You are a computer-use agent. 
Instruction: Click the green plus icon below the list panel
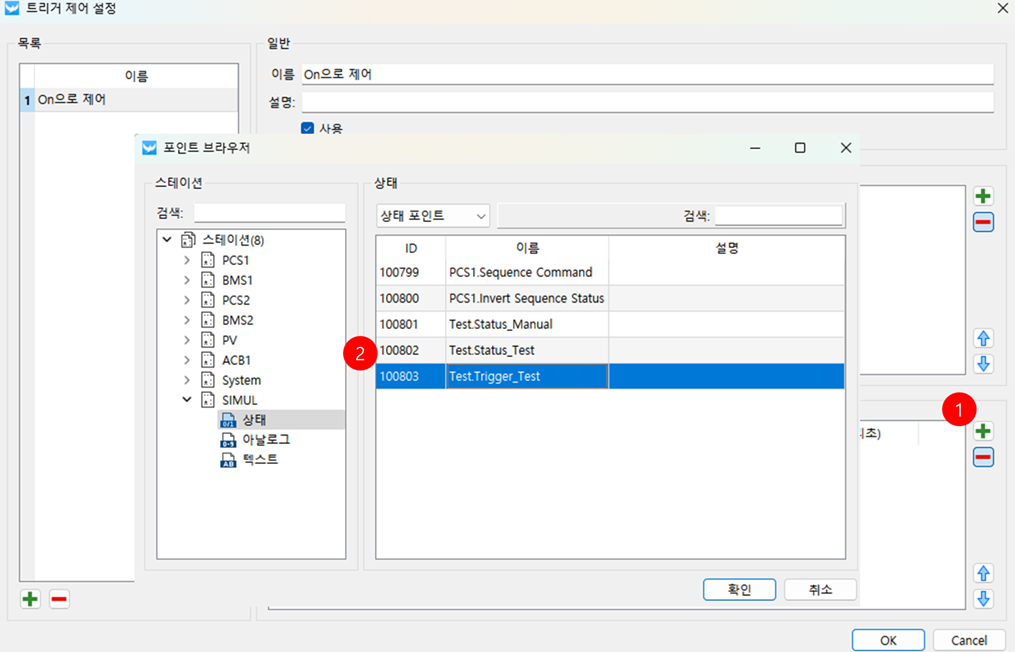[x=31, y=599]
